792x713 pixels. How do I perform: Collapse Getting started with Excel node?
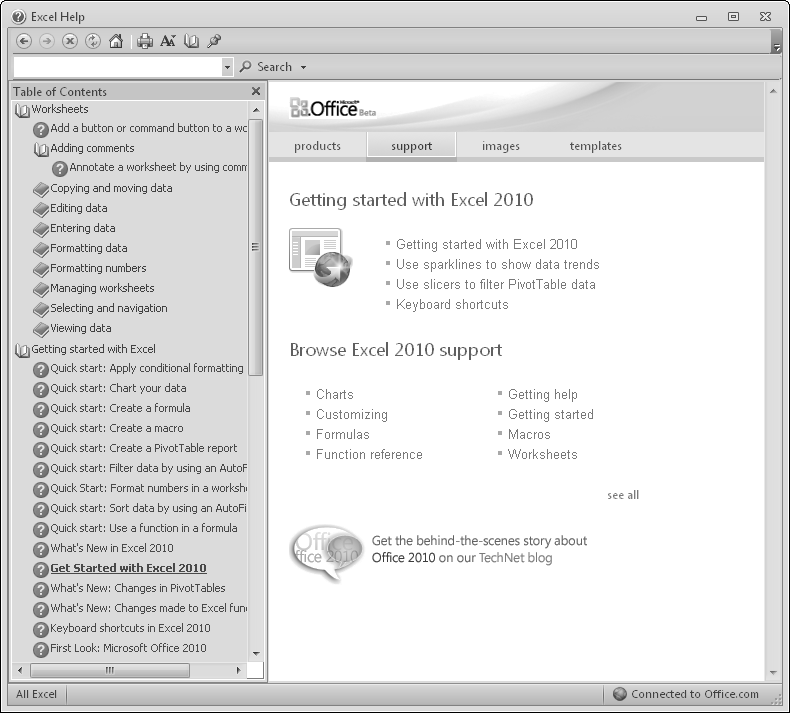[22, 350]
